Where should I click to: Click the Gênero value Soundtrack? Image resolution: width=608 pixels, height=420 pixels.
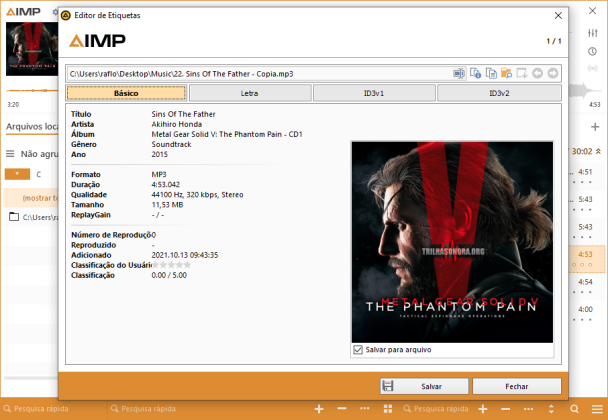[x=171, y=144]
